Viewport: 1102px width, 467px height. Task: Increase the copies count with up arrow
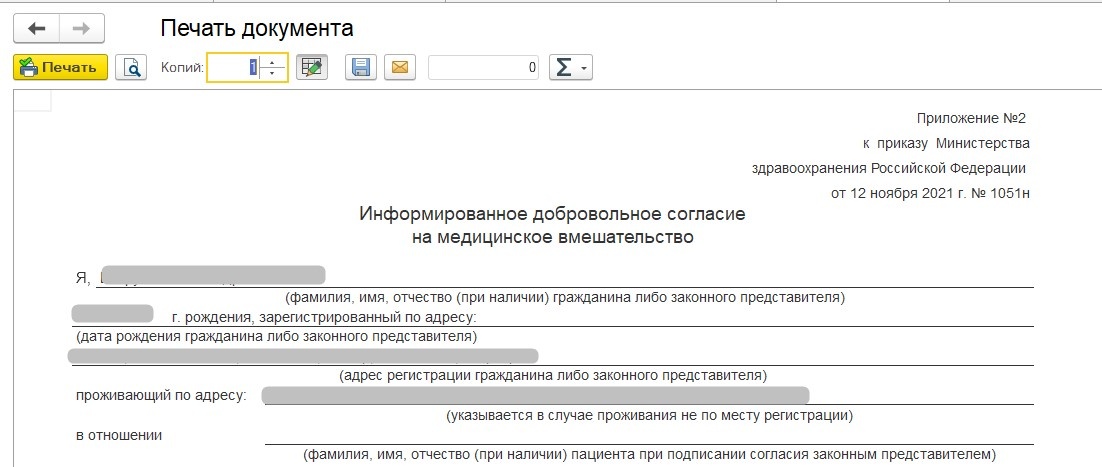(273, 61)
